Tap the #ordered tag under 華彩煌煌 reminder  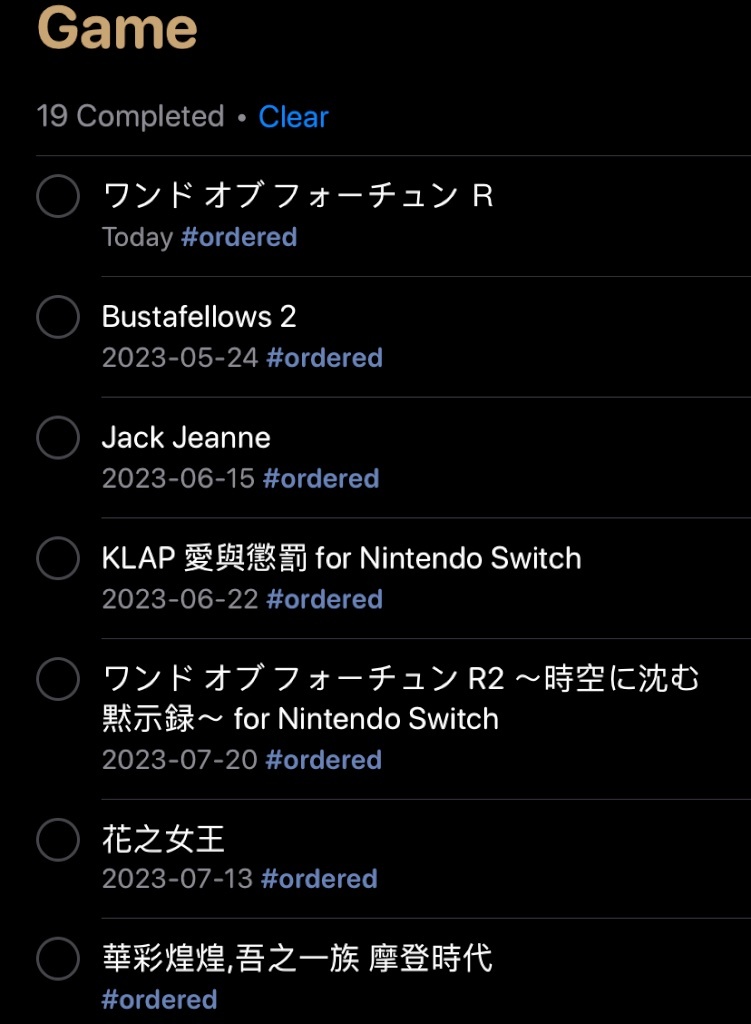[x=159, y=1000]
